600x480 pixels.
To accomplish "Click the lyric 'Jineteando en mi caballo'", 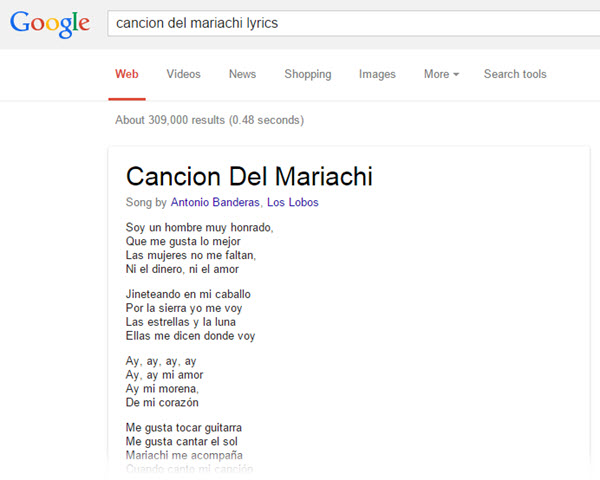I will 188,294.
